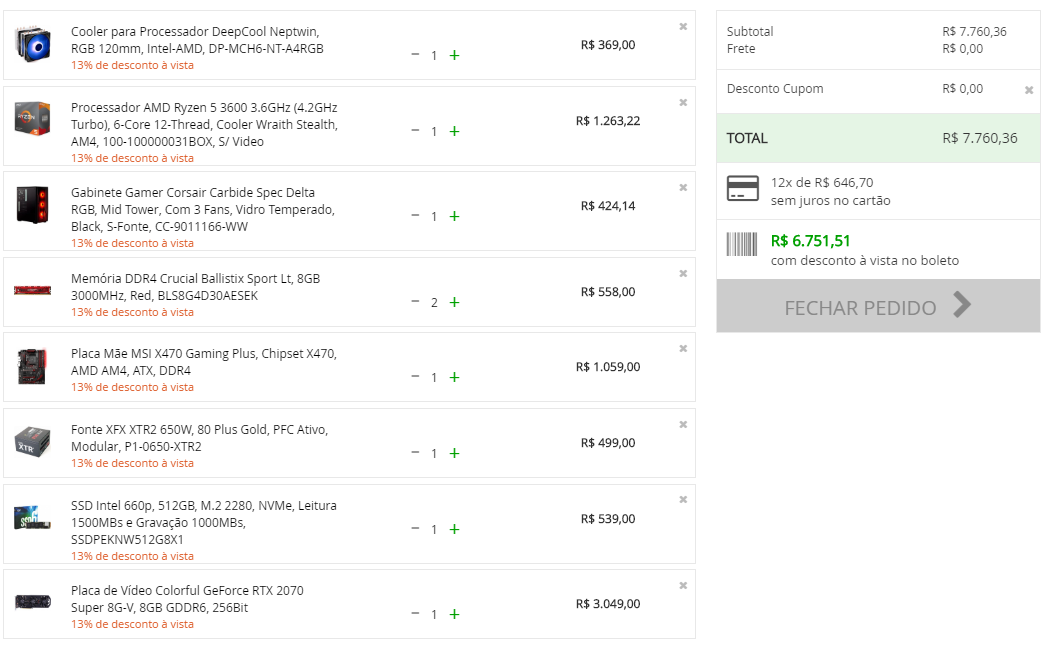The image size is (1044, 646).
Task: Decrease quantity of SSD Intel 660p
Action: 415,528
